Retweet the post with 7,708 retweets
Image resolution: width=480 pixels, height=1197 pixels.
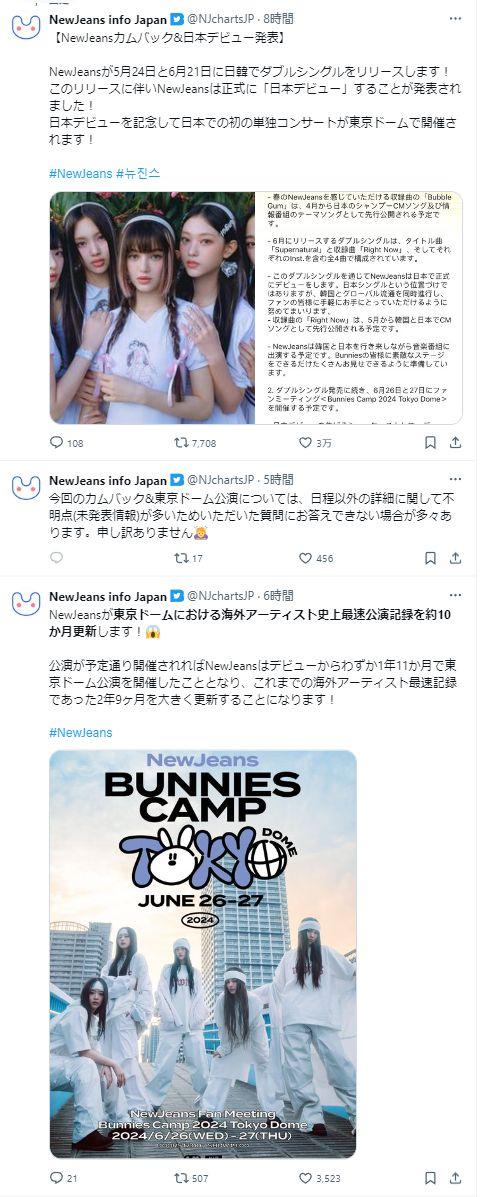click(182, 443)
